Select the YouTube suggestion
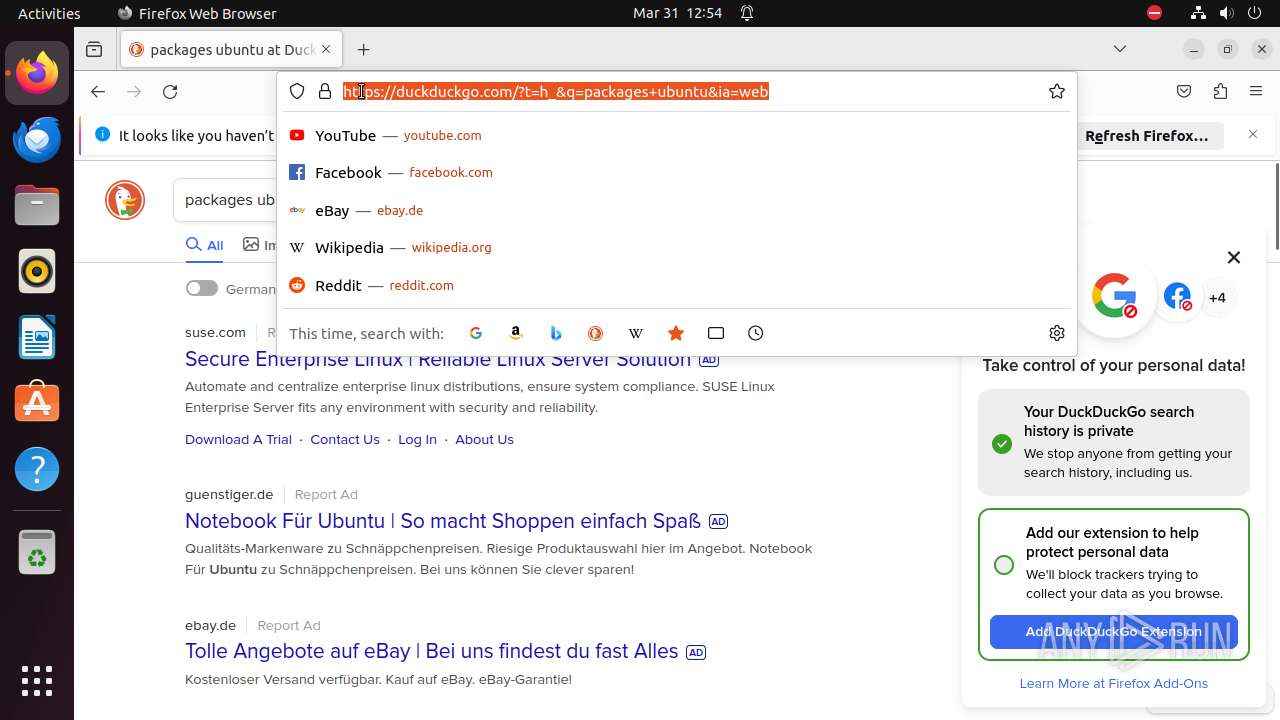 677,135
